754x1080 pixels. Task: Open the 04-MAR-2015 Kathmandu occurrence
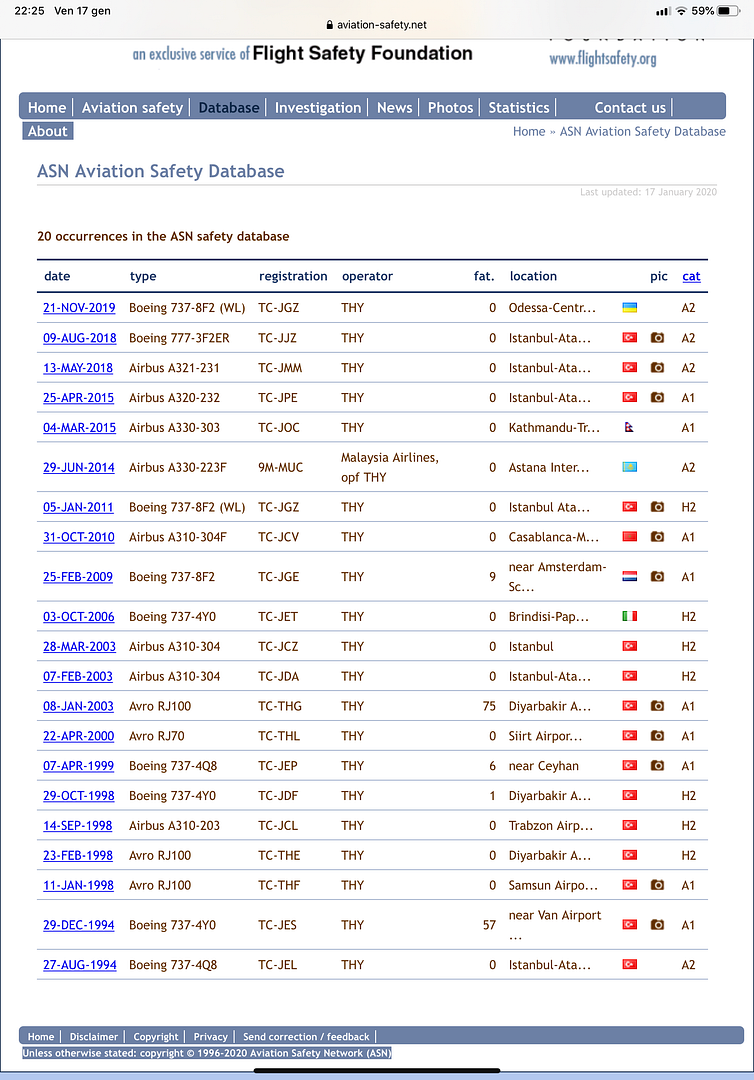pyautogui.click(x=80, y=427)
